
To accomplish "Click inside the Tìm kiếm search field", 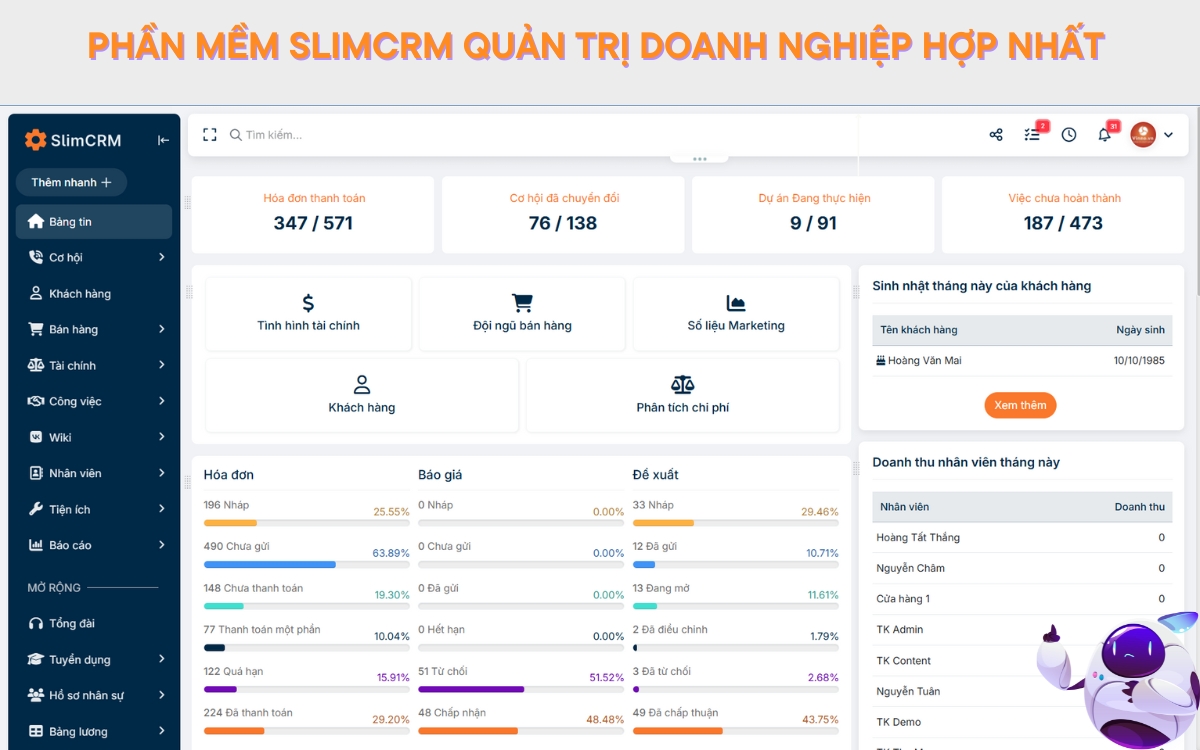I will (290, 134).
